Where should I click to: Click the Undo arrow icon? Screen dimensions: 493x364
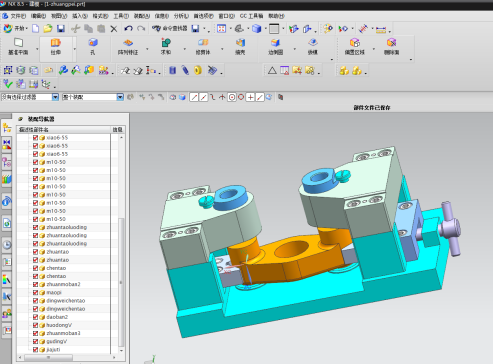(x=128, y=29)
